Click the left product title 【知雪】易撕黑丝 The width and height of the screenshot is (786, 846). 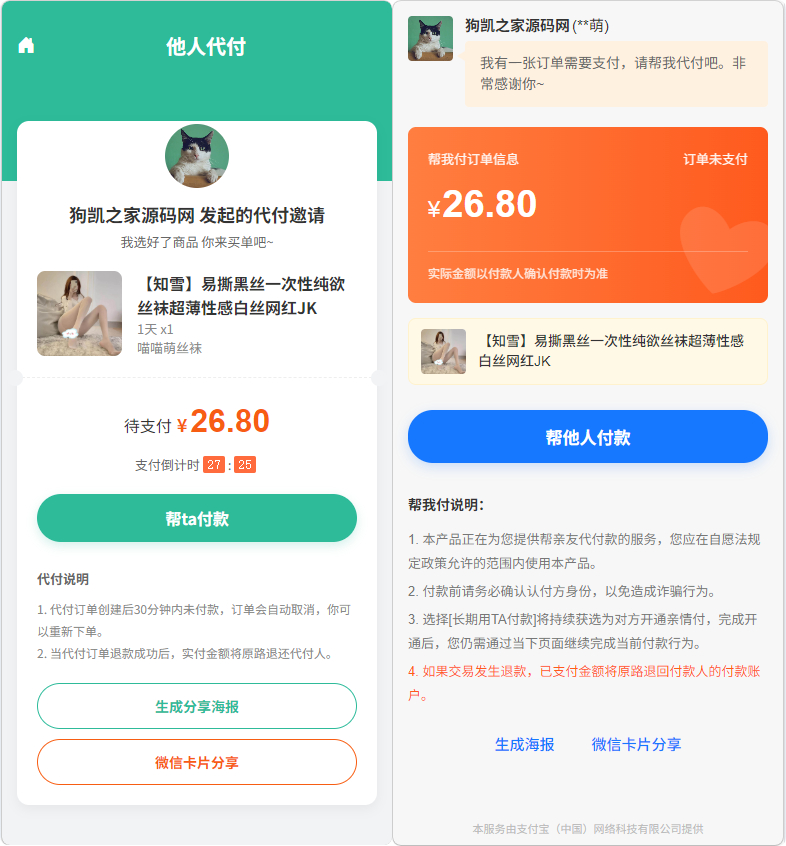[241, 296]
